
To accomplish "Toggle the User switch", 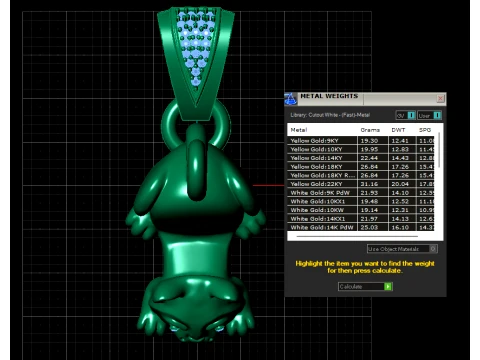I will (430, 115).
